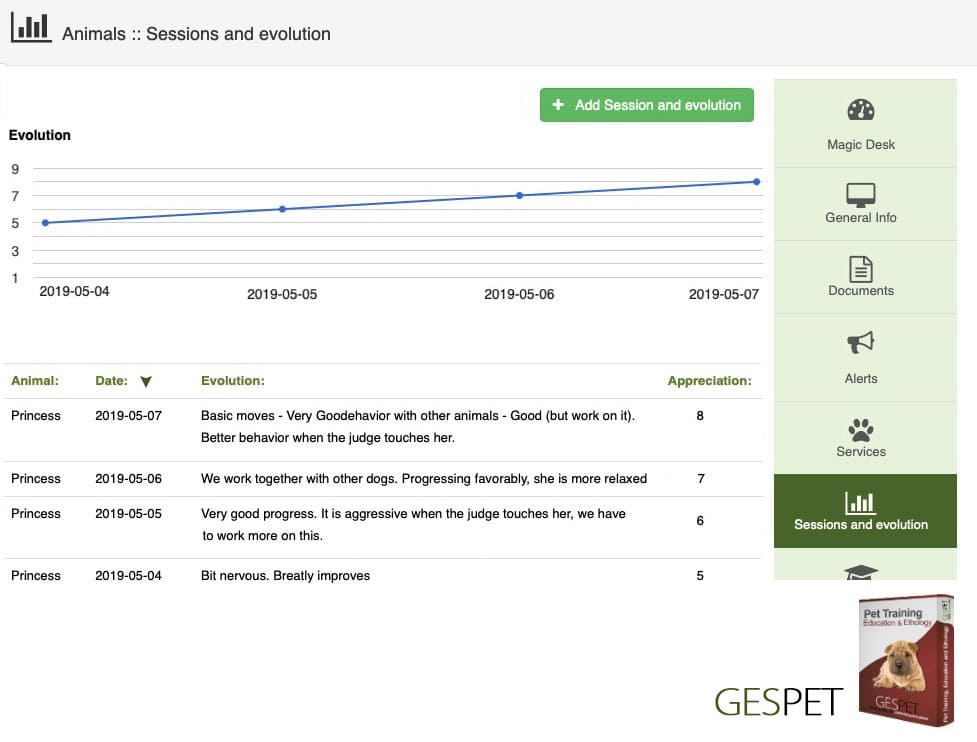Image resolution: width=977 pixels, height=742 pixels.
Task: Click the 2019-05-07 point on Evolution chart
Action: (x=756, y=182)
